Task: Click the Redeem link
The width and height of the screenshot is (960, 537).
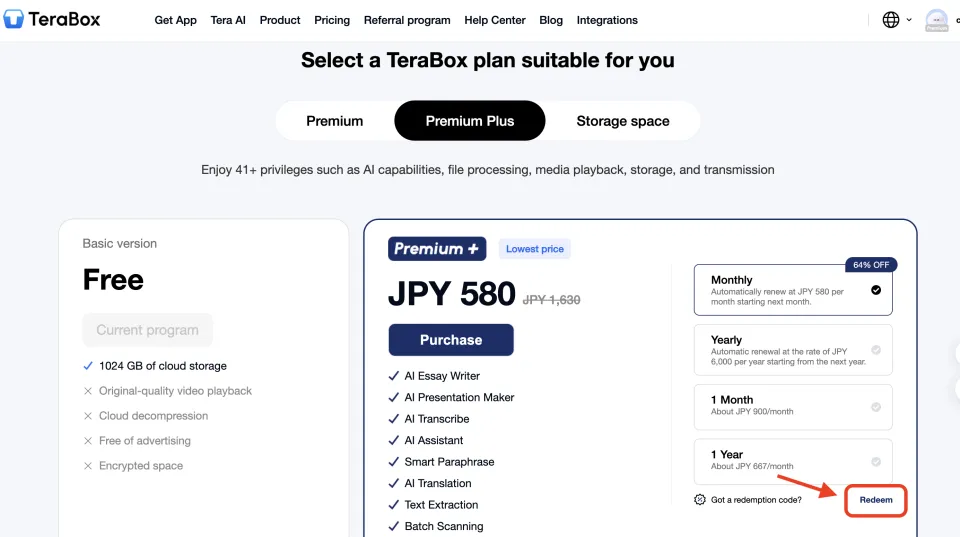Action: (876, 500)
